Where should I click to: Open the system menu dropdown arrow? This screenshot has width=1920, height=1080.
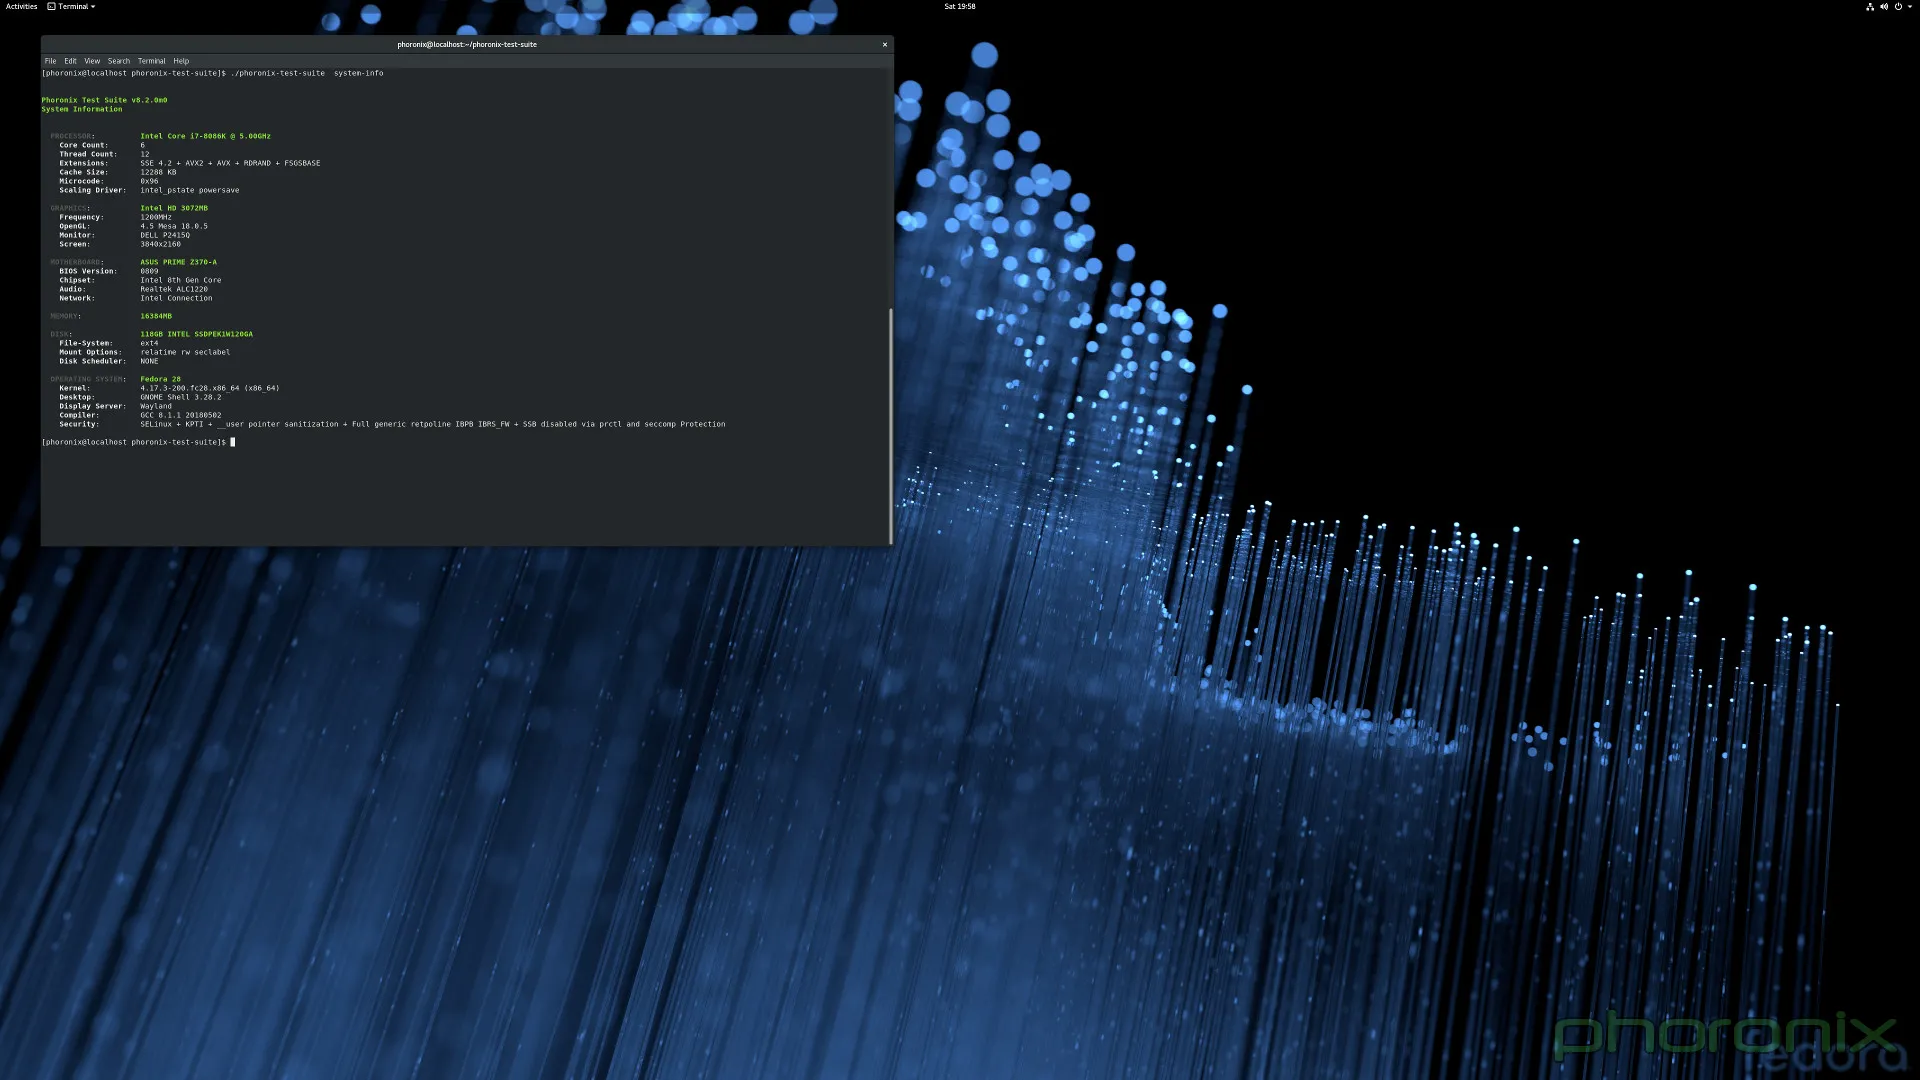pyautogui.click(x=1908, y=6)
